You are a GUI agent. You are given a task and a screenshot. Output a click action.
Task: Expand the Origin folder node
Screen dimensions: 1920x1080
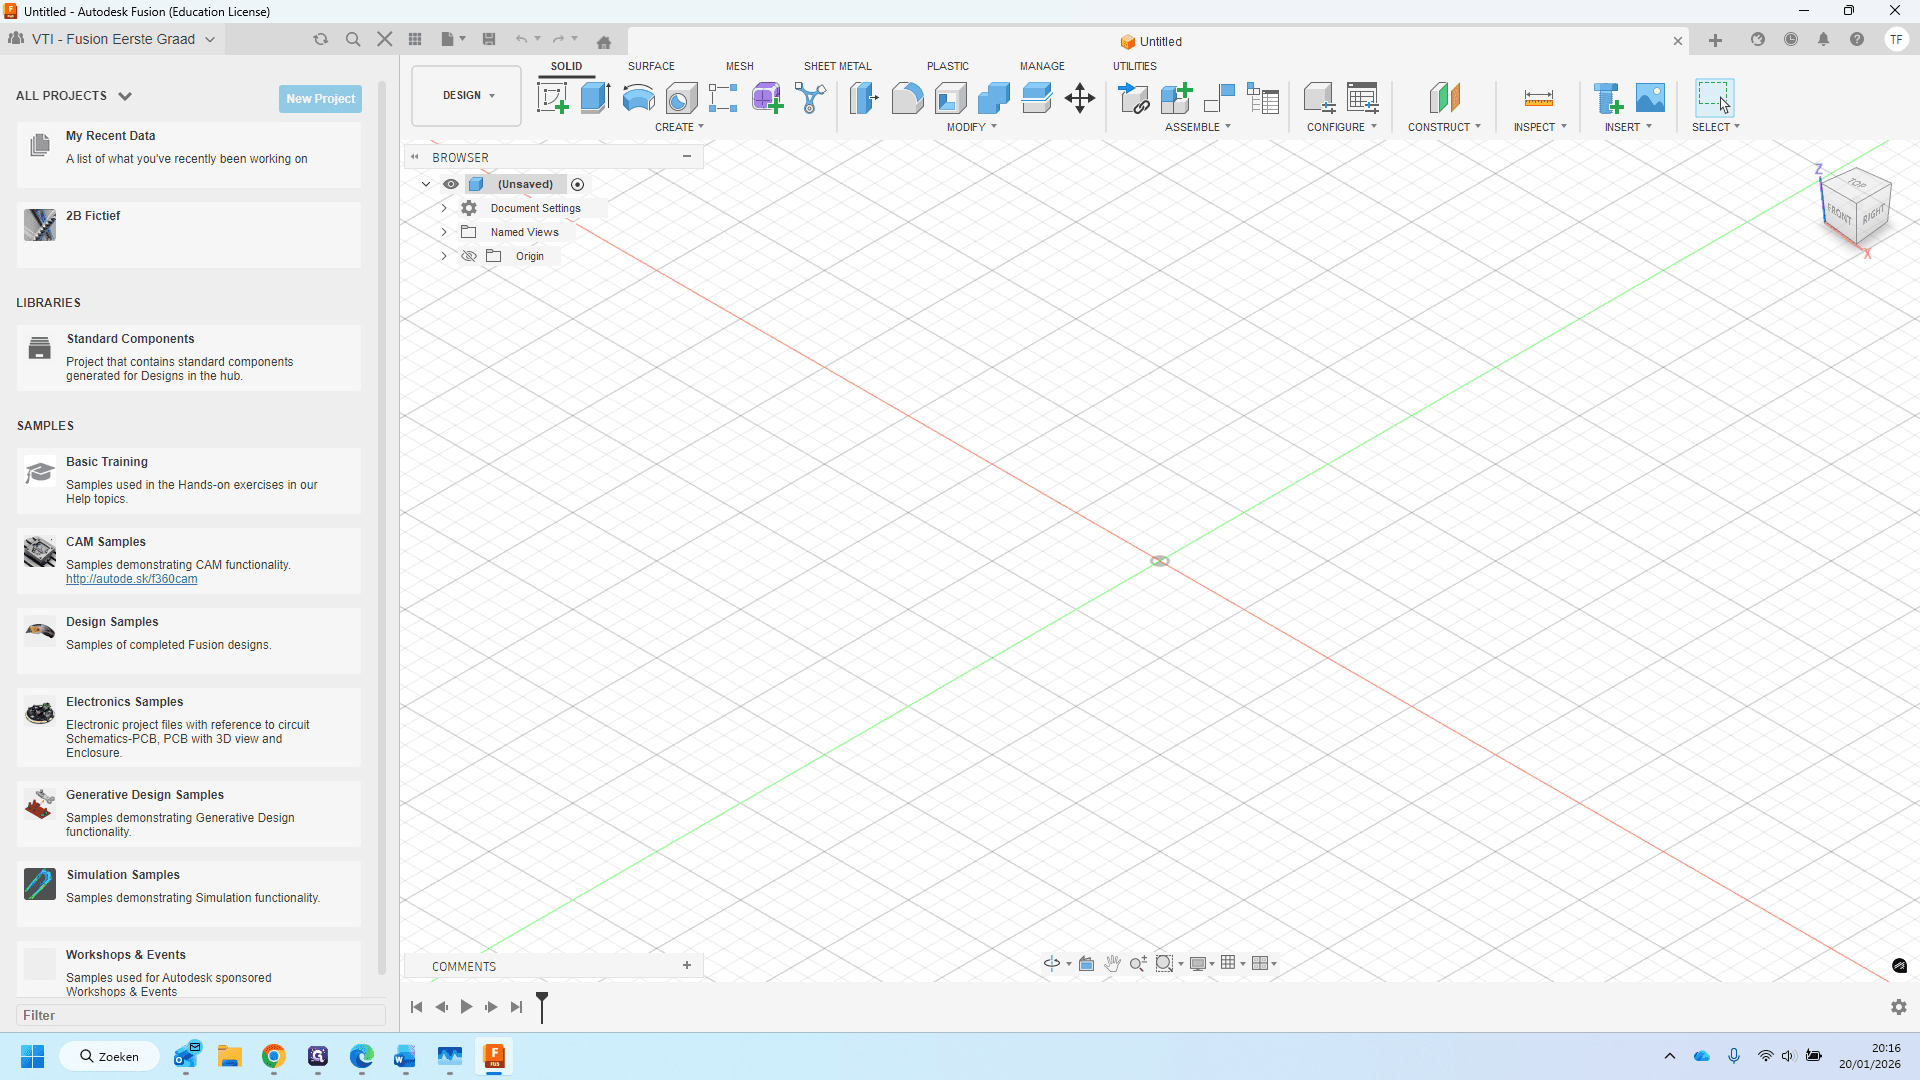coord(444,256)
